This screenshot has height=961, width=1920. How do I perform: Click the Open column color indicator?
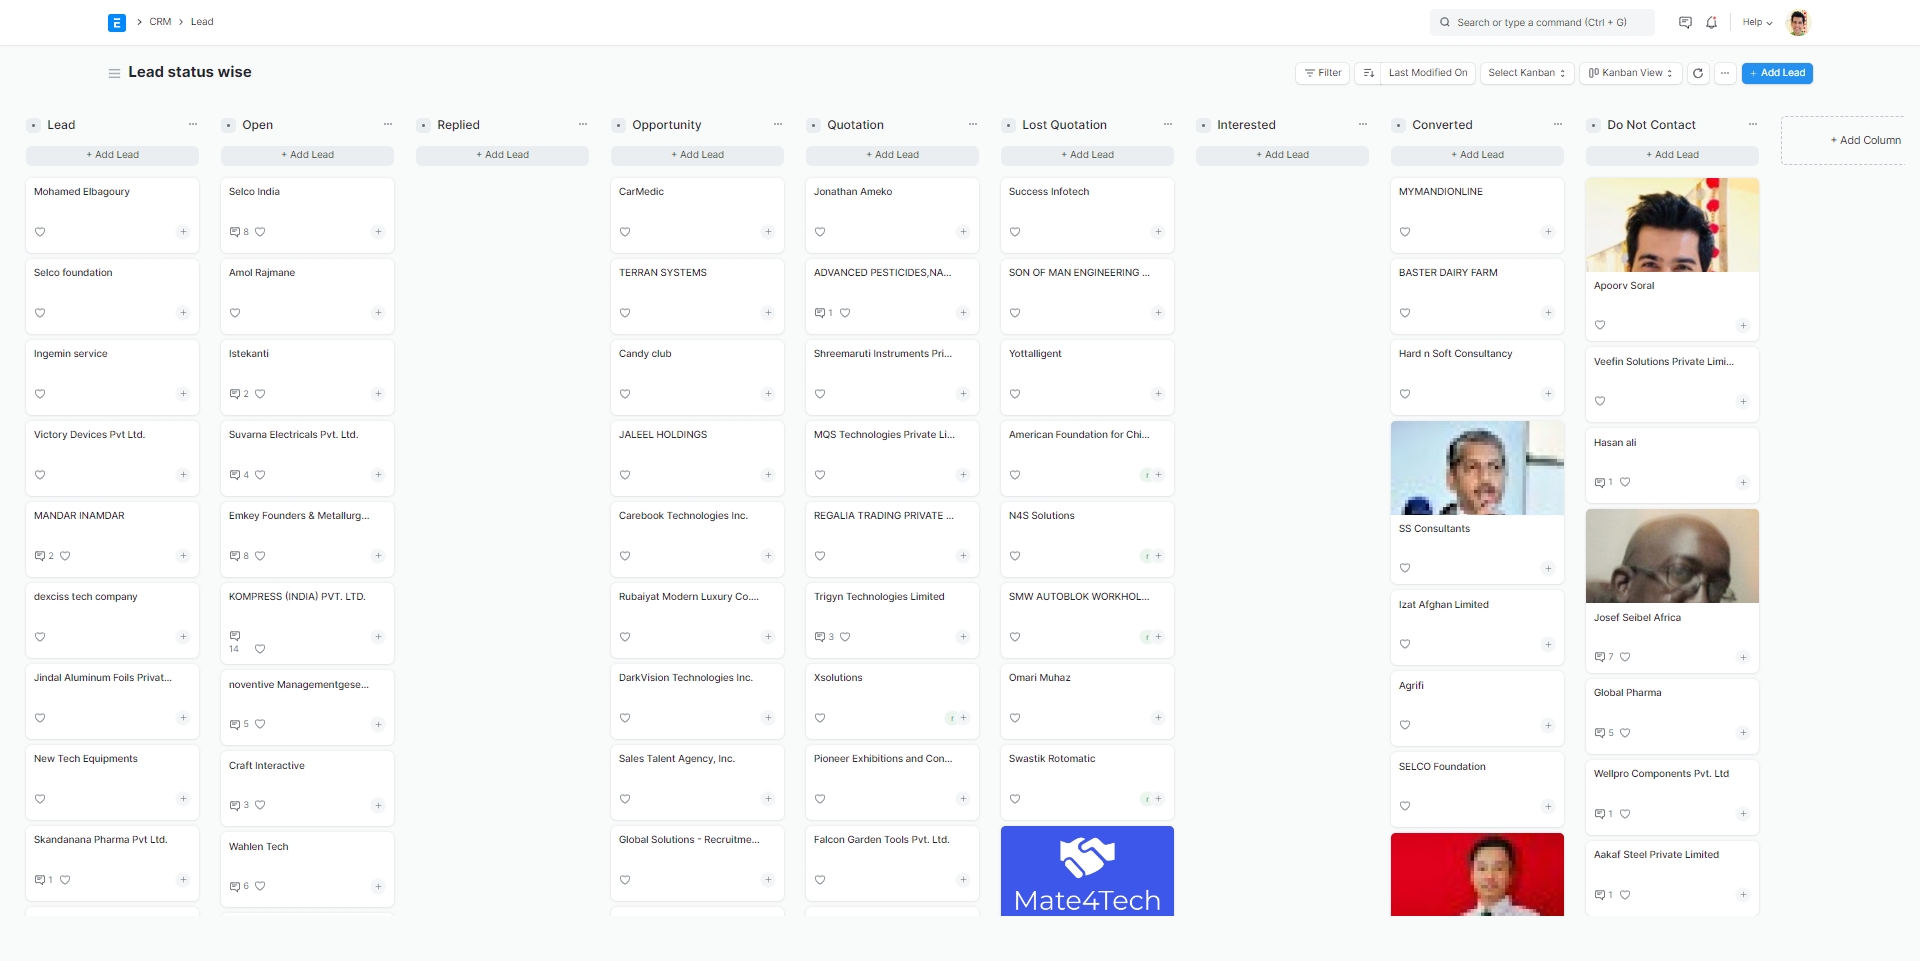[x=229, y=125]
